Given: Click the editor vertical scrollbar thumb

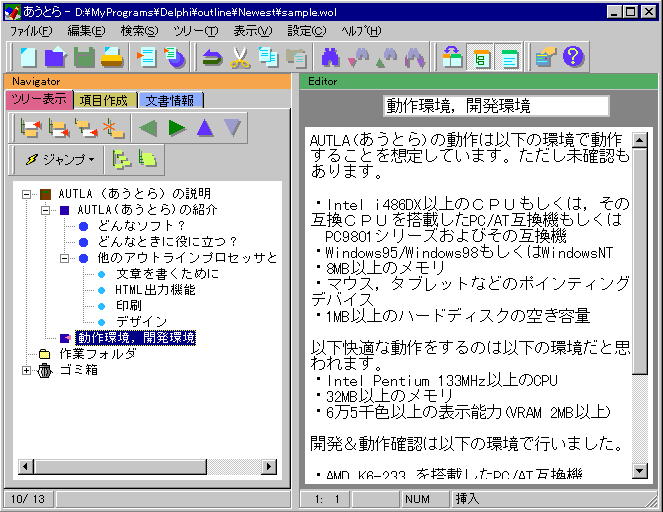Looking at the screenshot, I should (x=640, y=260).
